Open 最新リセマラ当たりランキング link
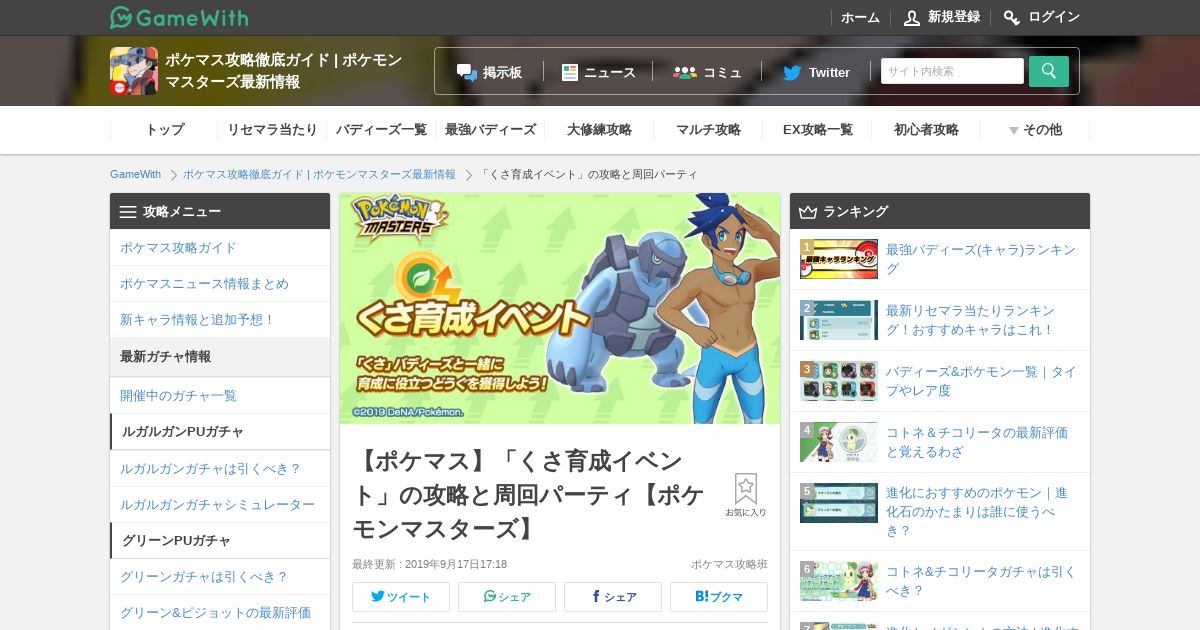 pos(970,320)
